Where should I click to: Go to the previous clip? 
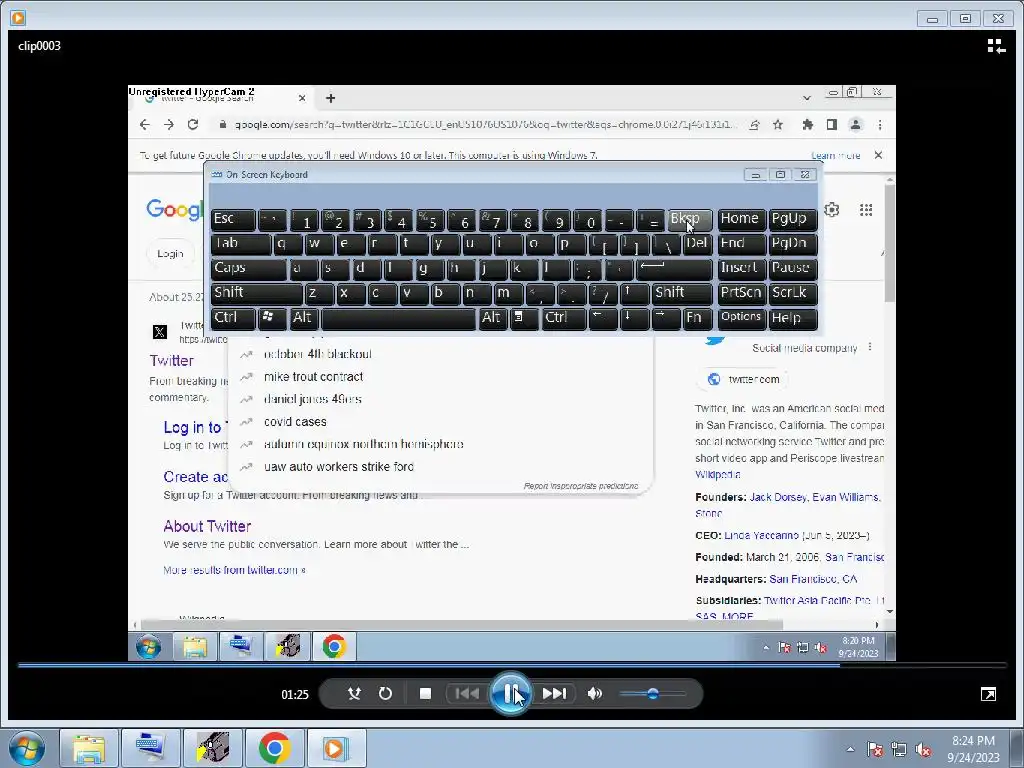pos(467,694)
